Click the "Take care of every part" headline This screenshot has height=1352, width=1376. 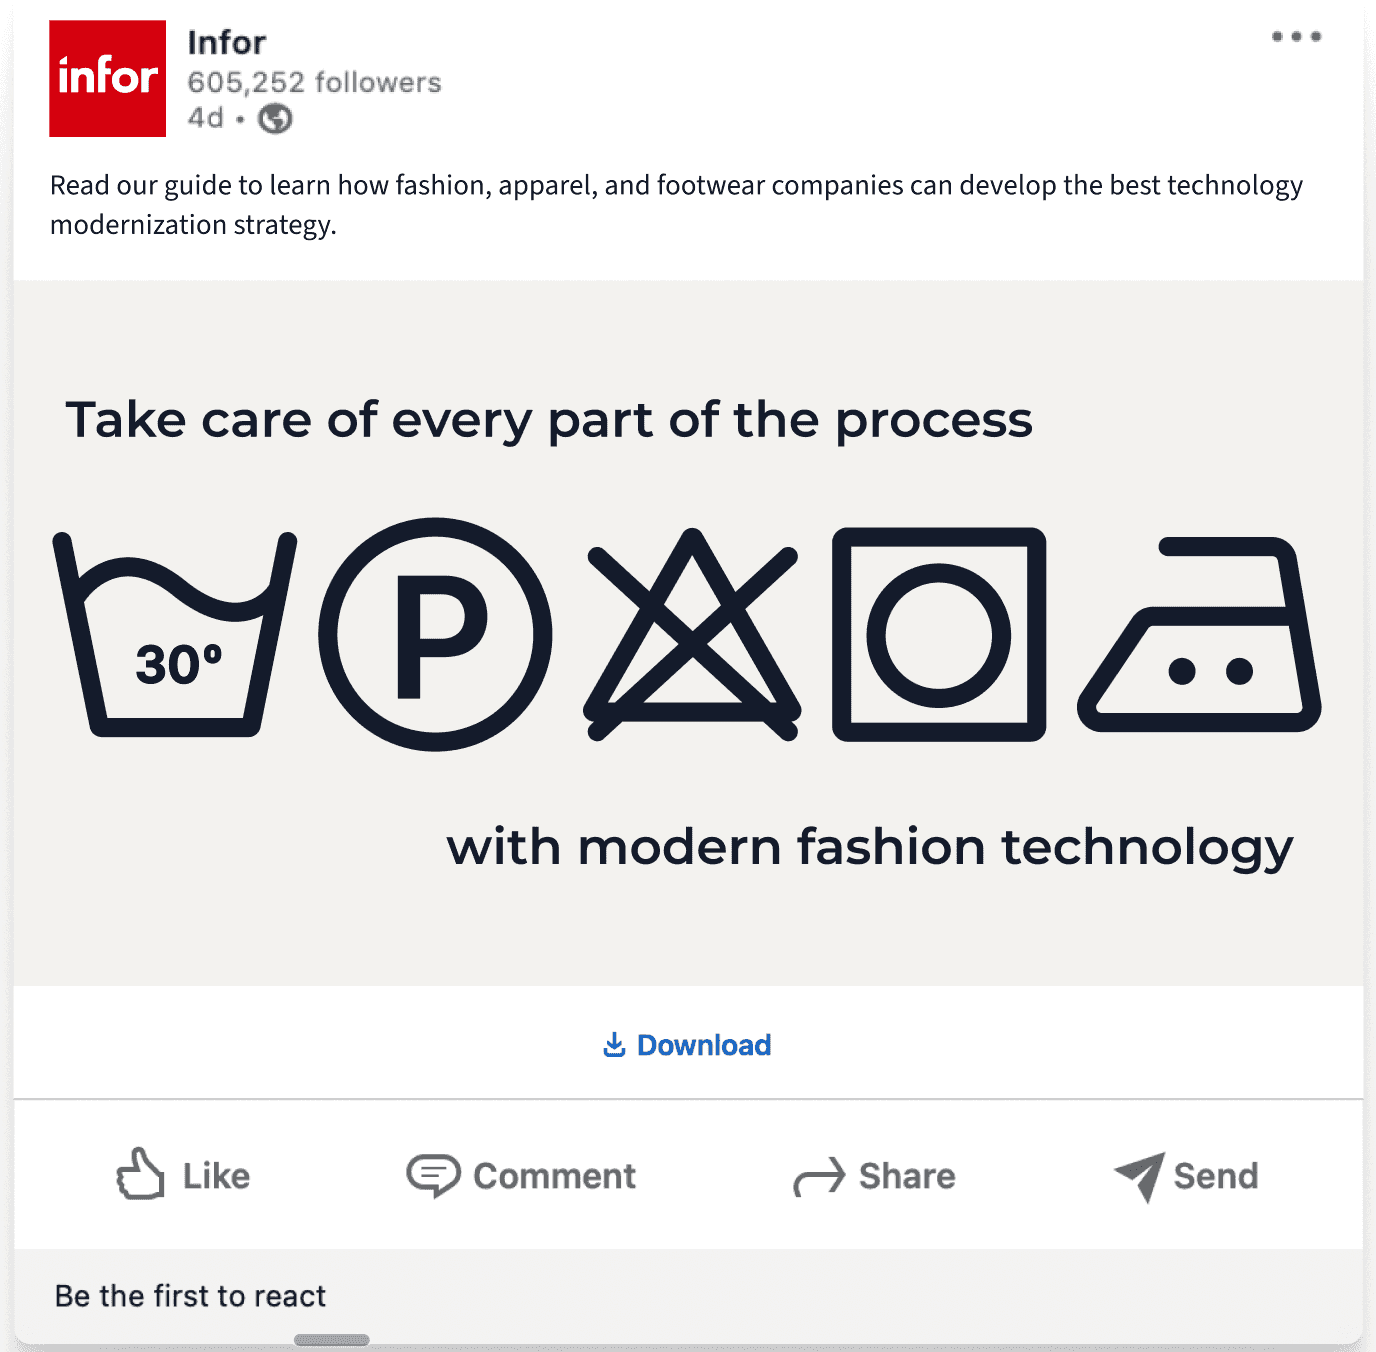click(x=549, y=419)
